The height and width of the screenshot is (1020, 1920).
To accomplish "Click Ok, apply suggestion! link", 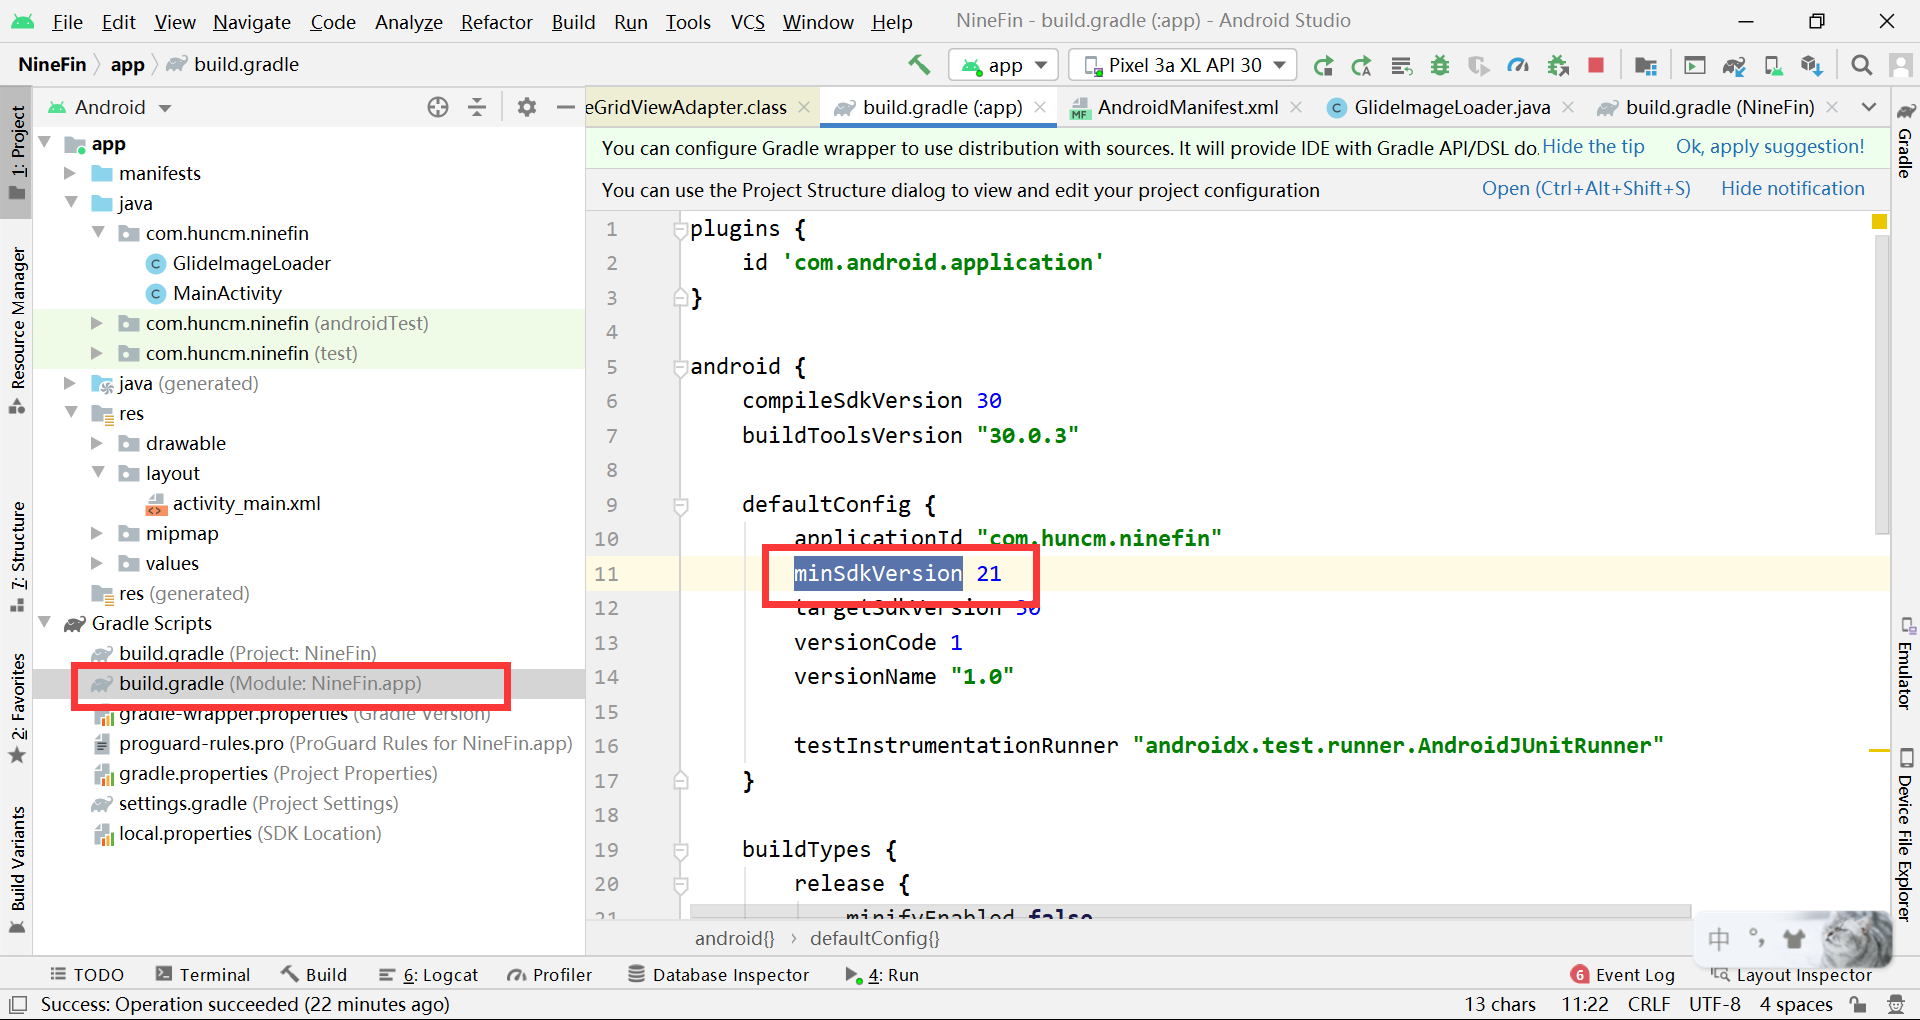I will [x=1770, y=147].
